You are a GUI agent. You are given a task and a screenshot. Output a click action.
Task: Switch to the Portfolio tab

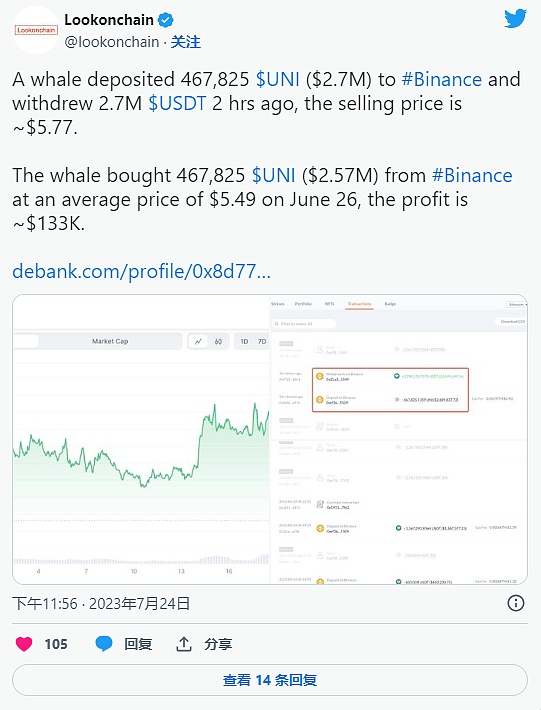coord(303,304)
